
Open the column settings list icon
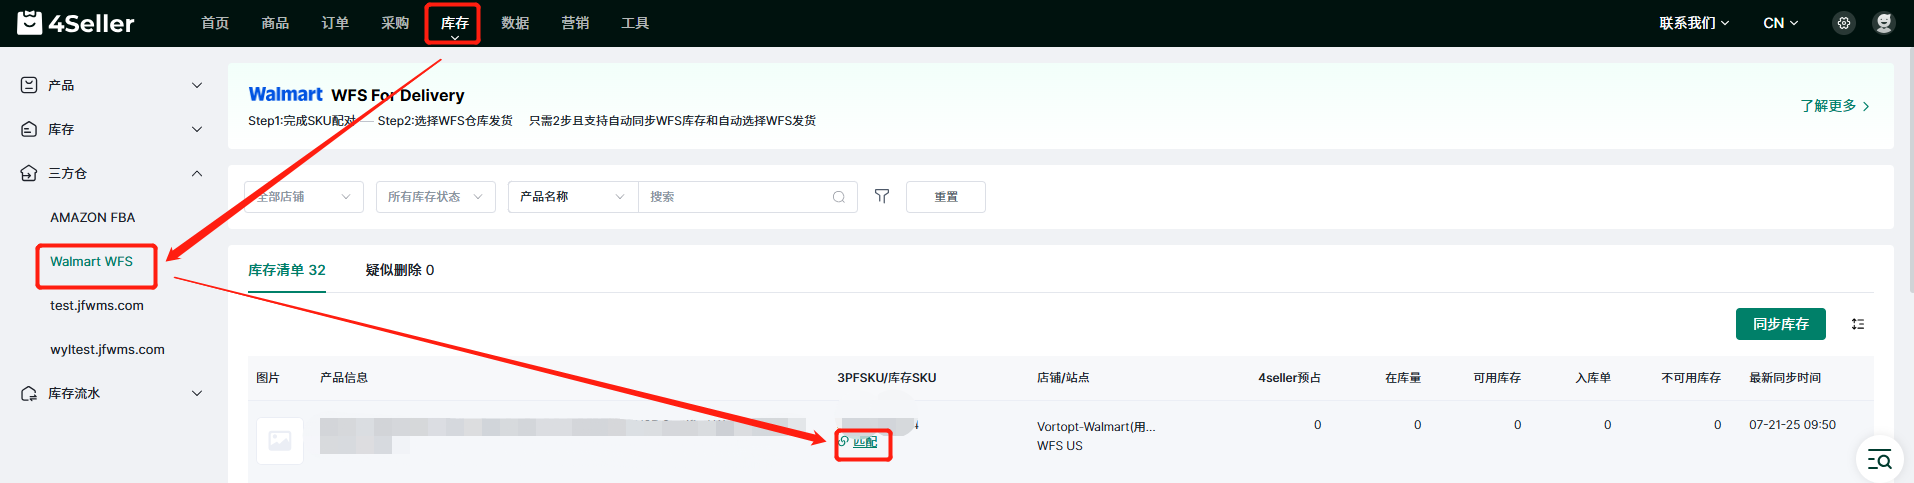click(1858, 324)
